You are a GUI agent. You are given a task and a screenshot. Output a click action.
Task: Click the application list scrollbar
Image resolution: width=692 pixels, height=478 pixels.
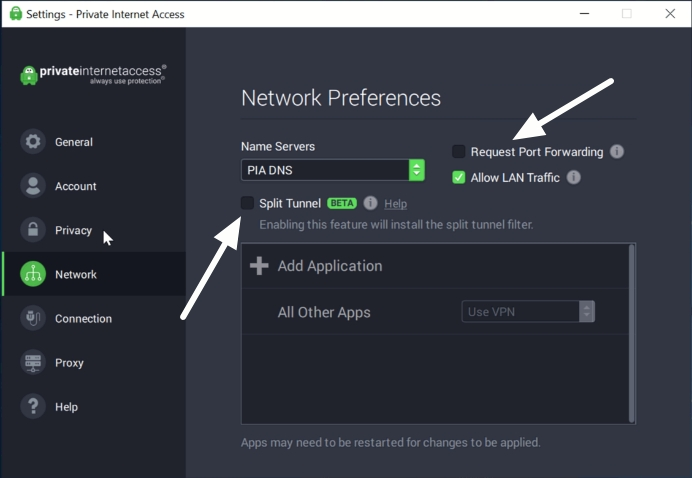pyautogui.click(x=632, y=334)
